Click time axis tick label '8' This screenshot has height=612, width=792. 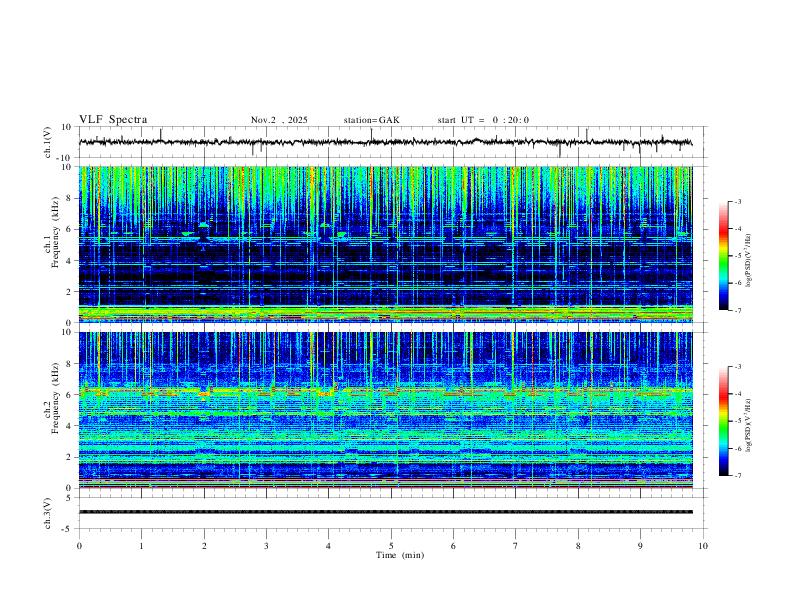point(578,546)
